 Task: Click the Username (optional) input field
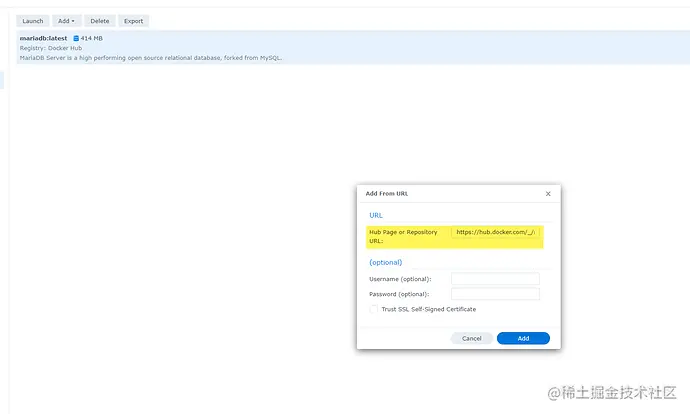(495, 278)
